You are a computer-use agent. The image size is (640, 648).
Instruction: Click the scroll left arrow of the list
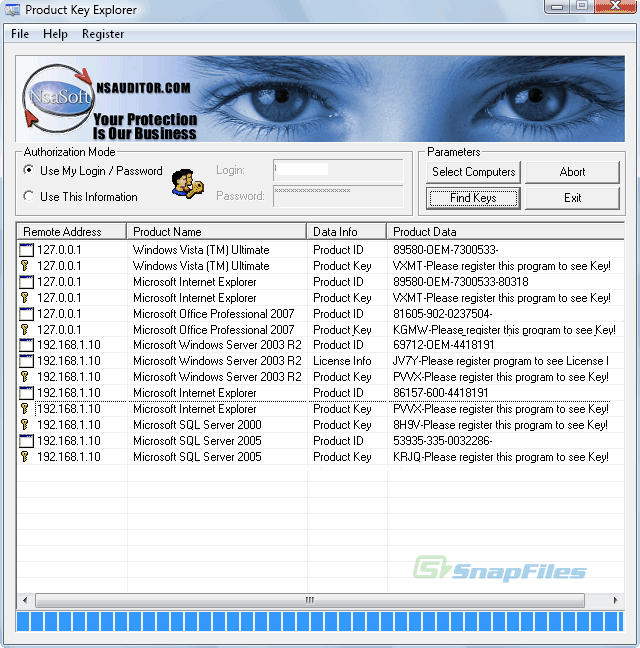(25, 600)
